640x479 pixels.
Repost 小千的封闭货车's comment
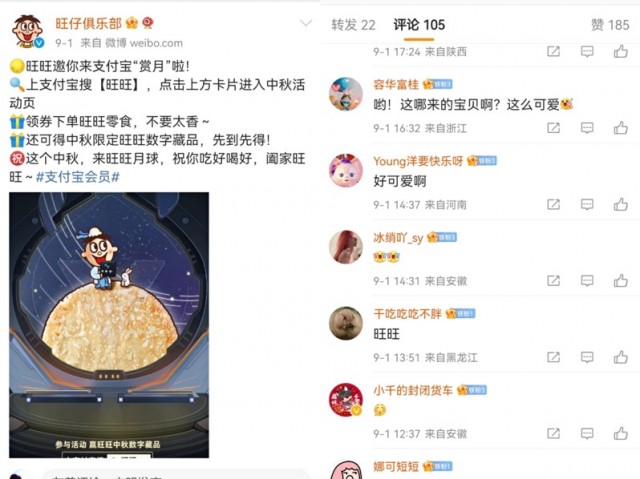553,433
